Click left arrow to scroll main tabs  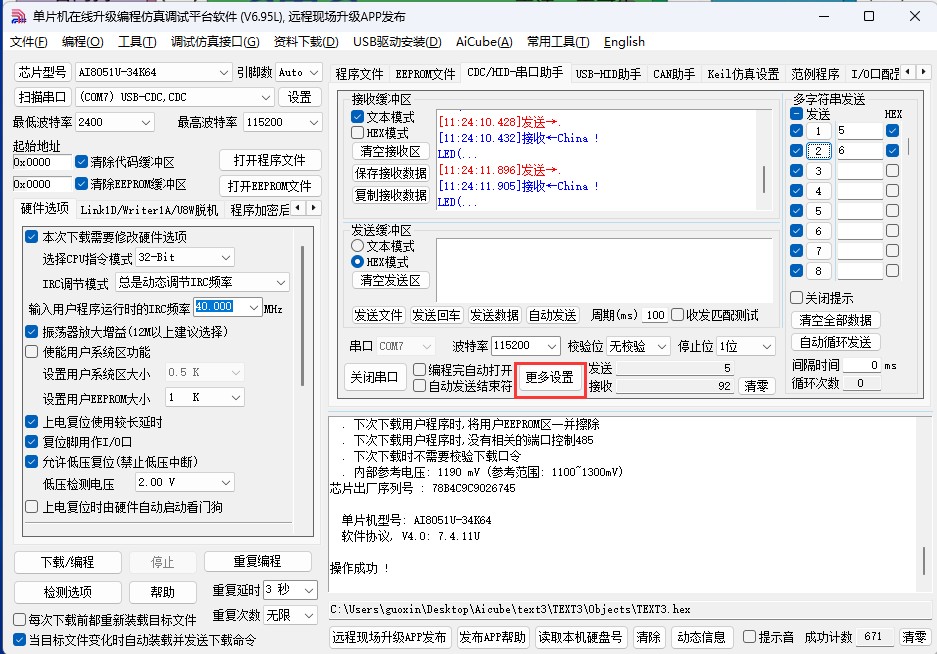click(908, 72)
